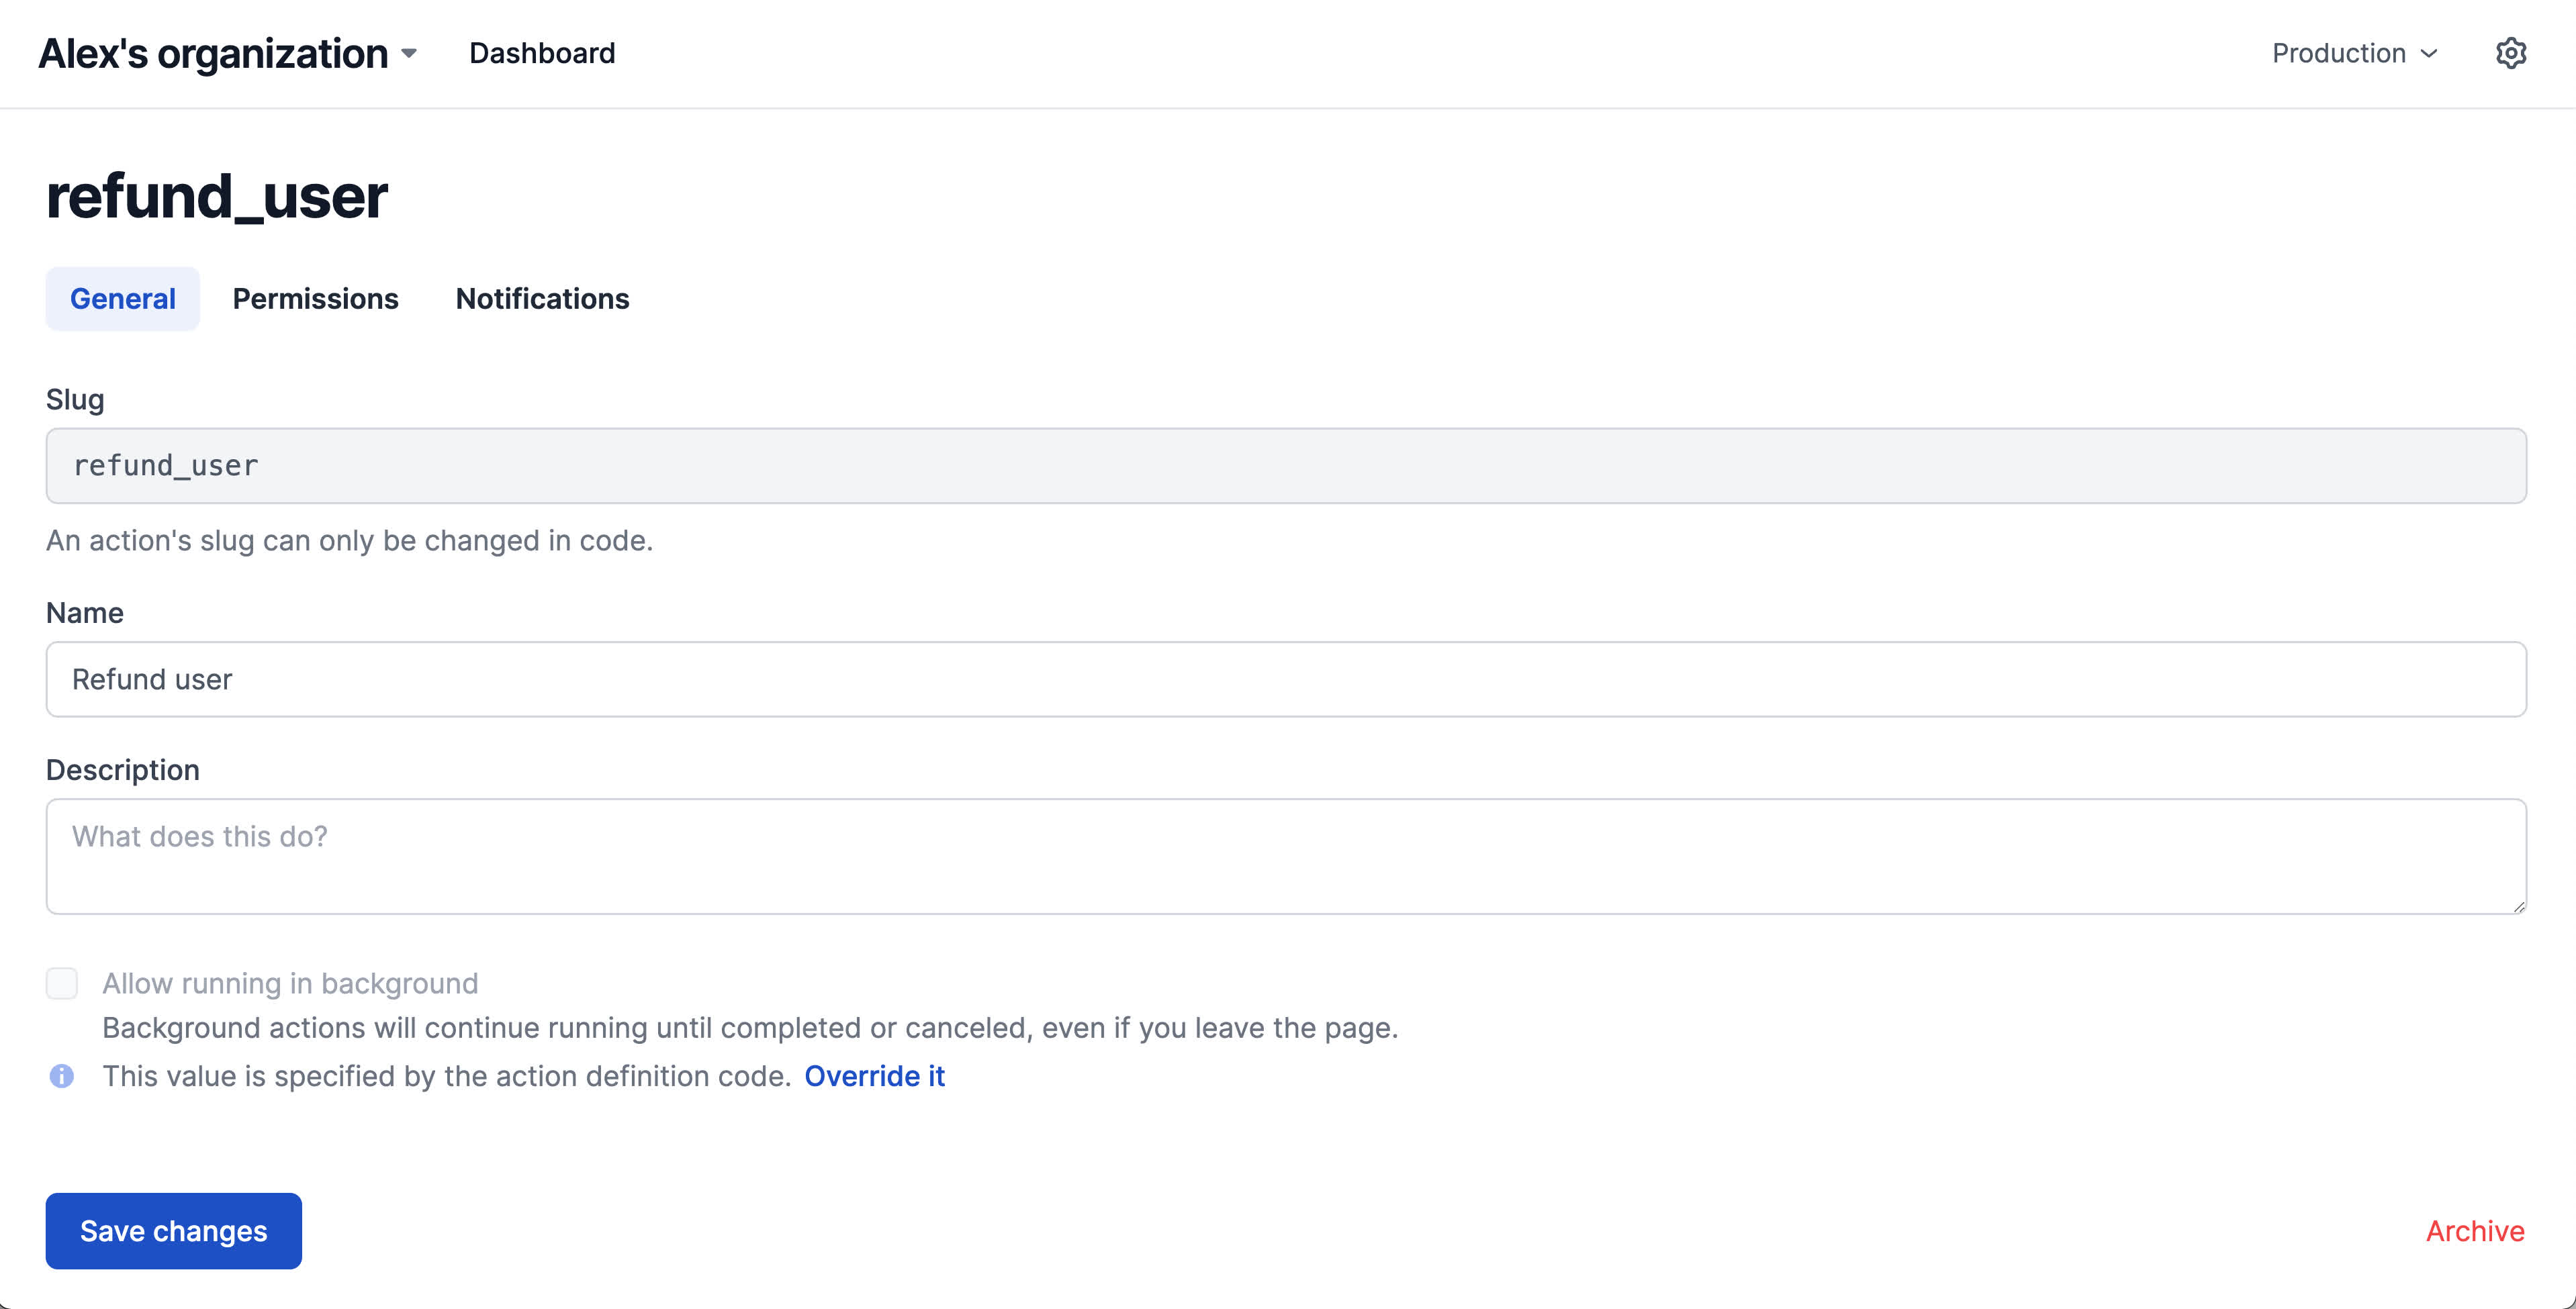Screen dimensions: 2576x1309
Task: Open the settings gear icon
Action: (2510, 53)
